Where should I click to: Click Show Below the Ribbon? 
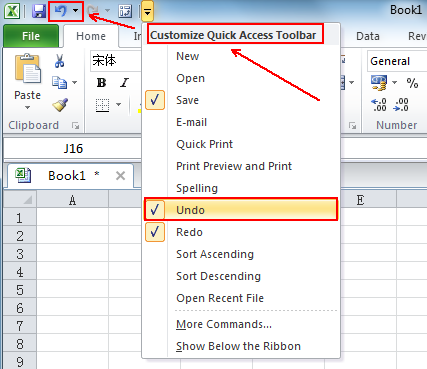[x=241, y=346]
